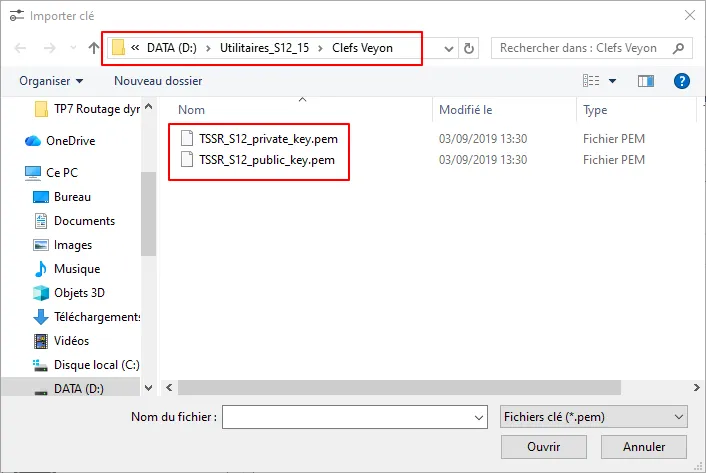Click Nouveau dossier

[x=158, y=81]
